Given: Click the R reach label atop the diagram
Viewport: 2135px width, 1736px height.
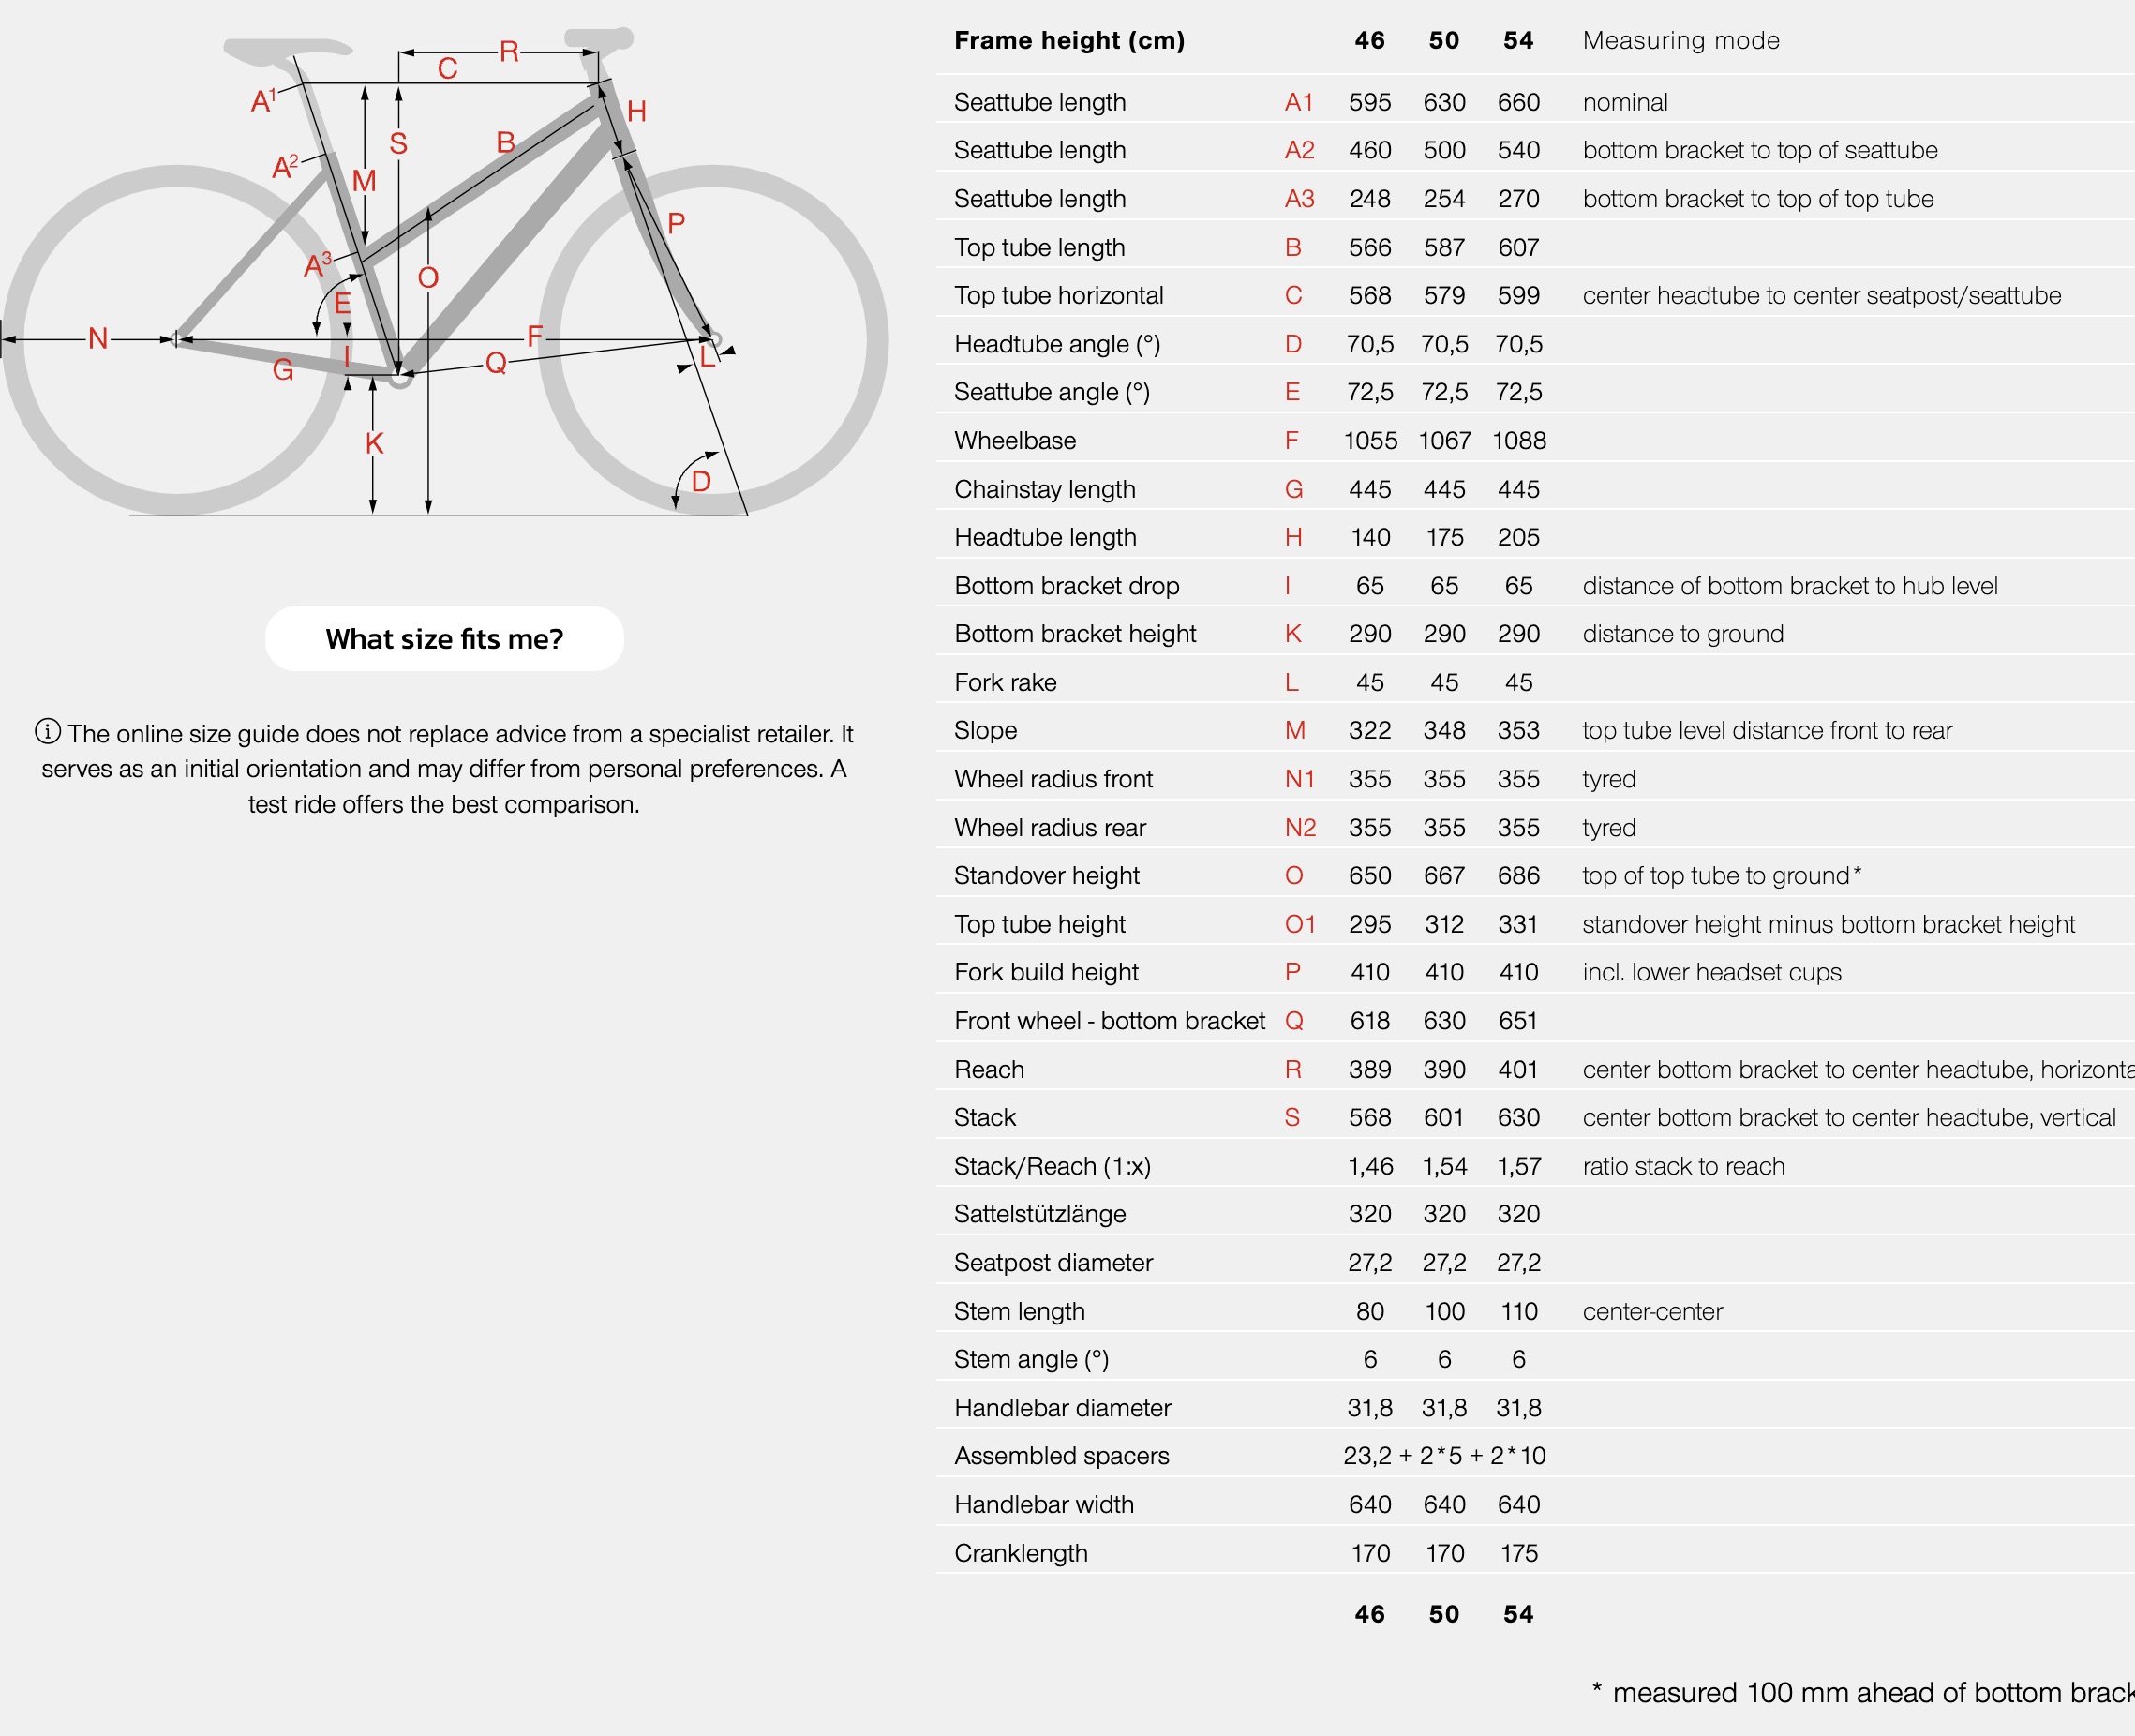Looking at the screenshot, I should point(509,51).
